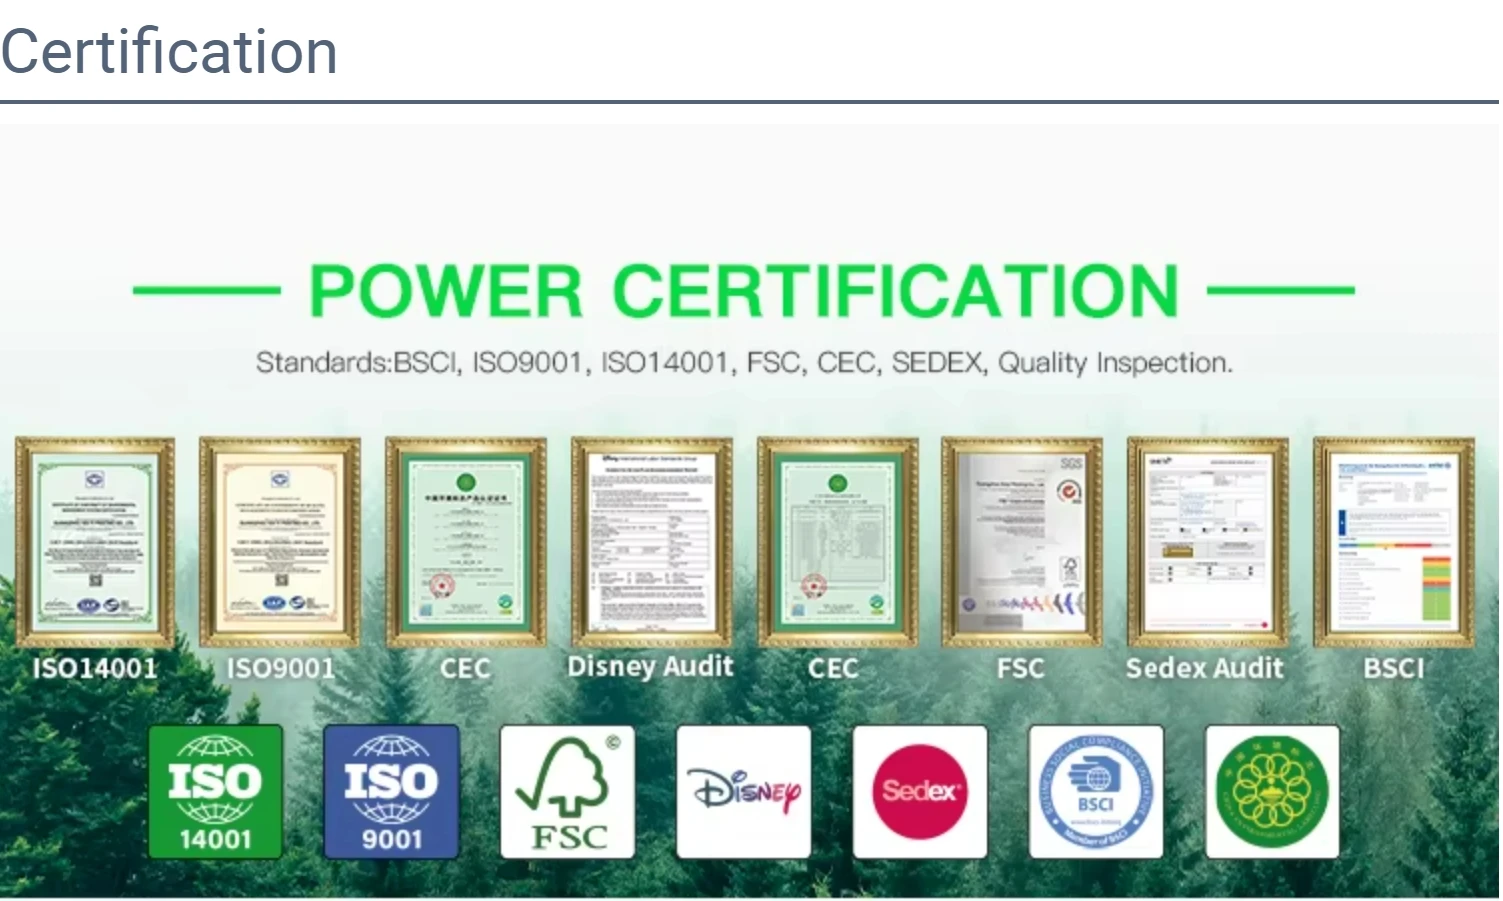Click the "ISO9001" caption under the certificate
1503x901 pixels.
click(281, 668)
